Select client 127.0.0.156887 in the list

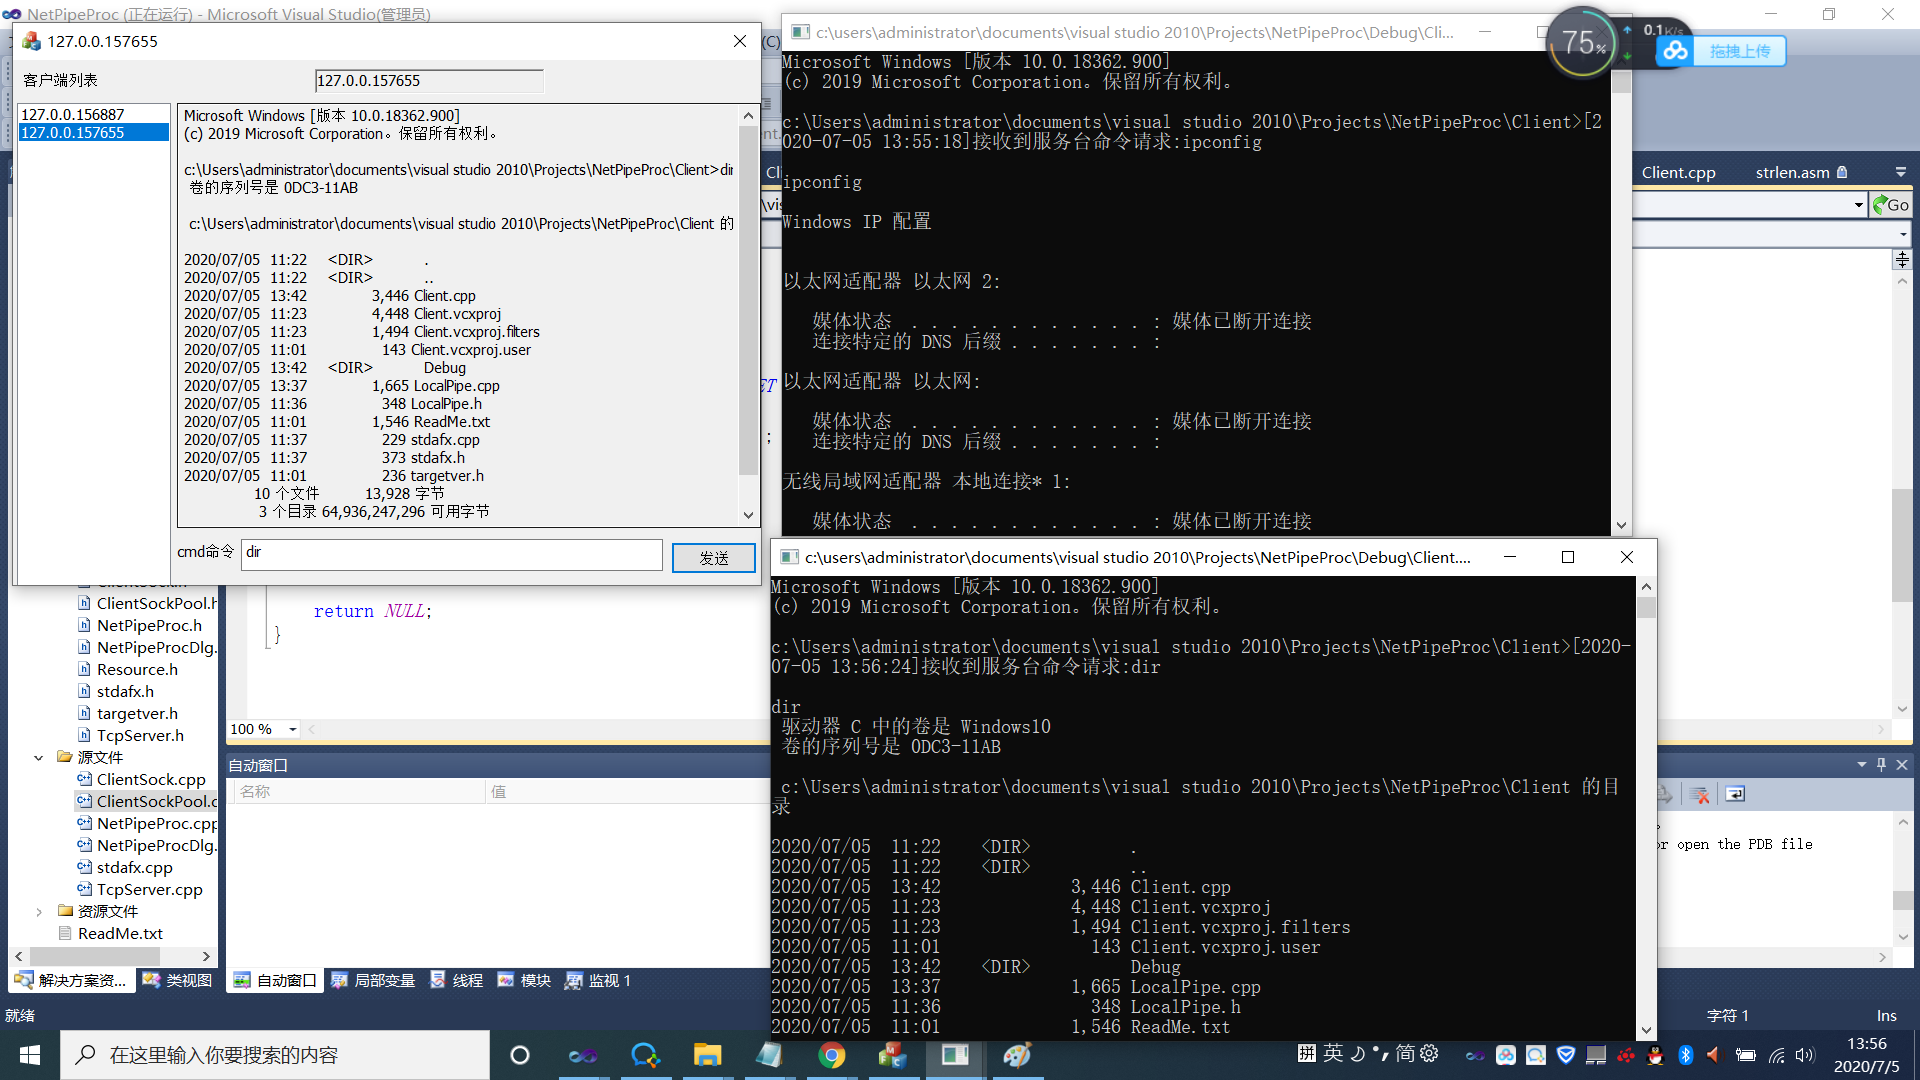tap(94, 115)
